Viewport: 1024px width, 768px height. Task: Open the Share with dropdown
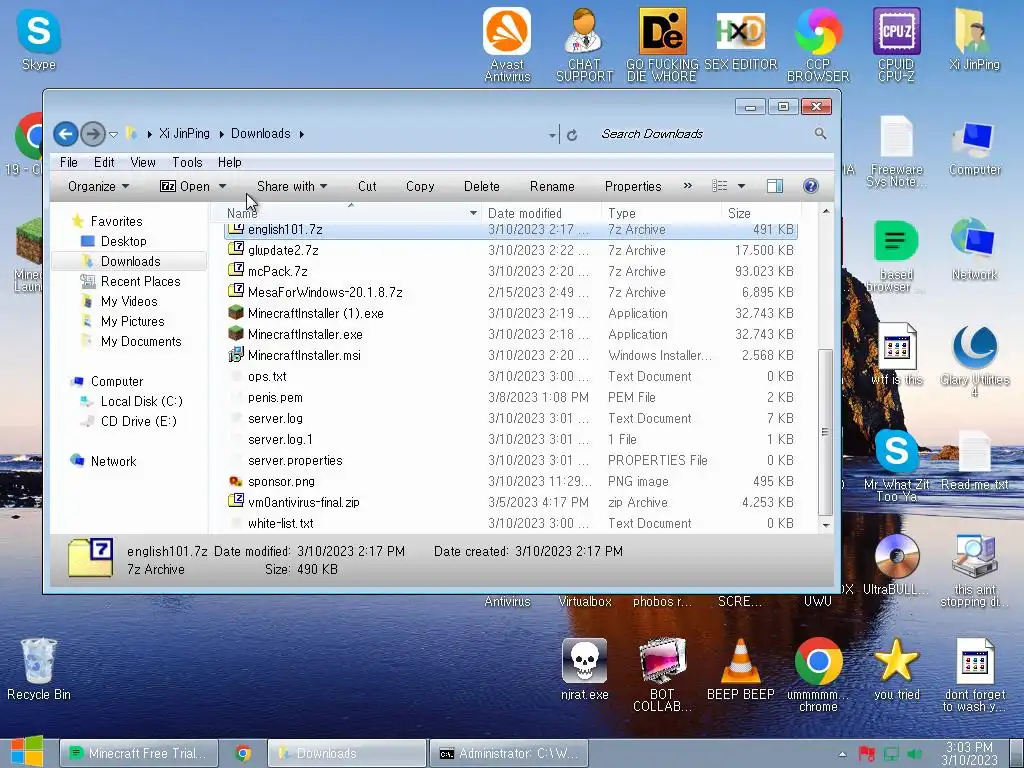pos(292,186)
